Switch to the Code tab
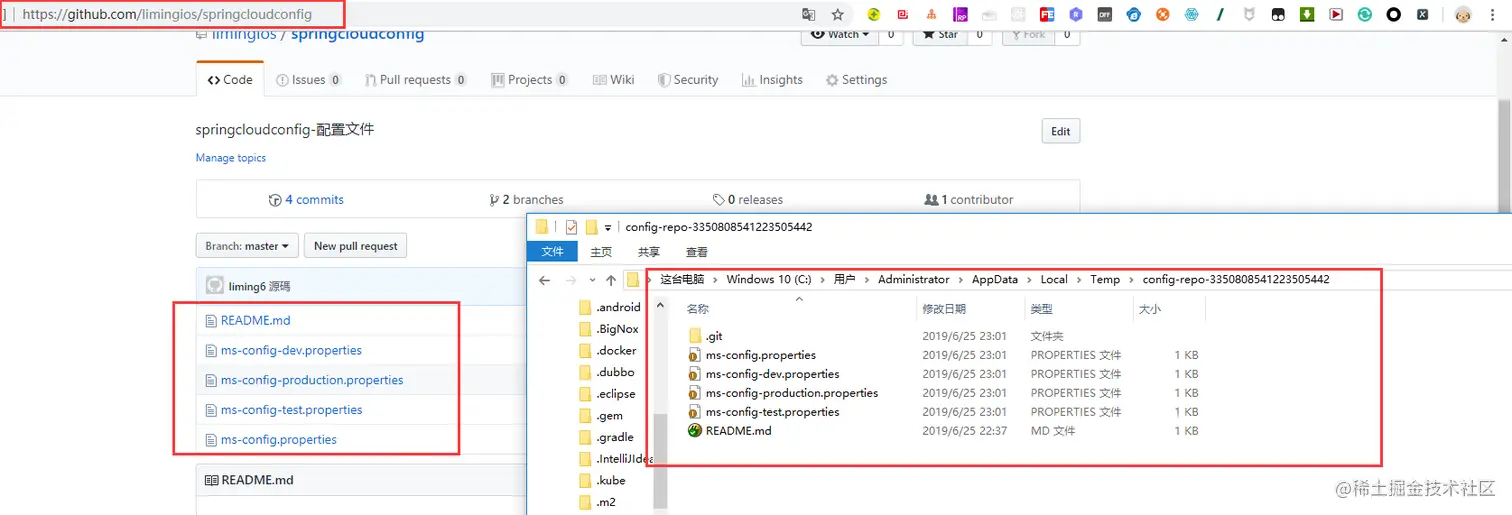This screenshot has width=1512, height=515. click(230, 80)
